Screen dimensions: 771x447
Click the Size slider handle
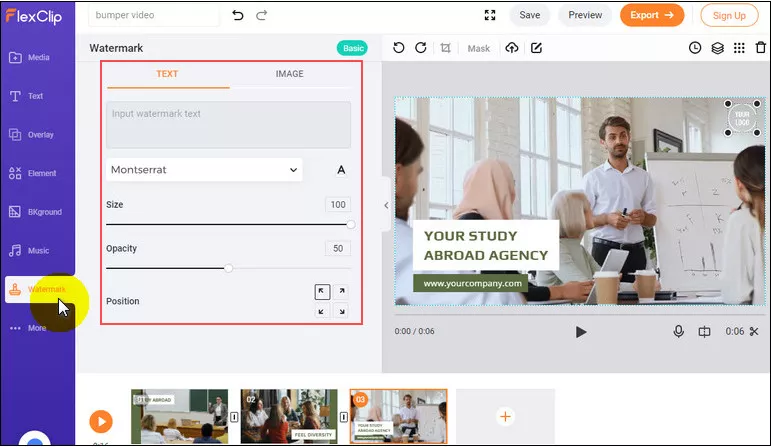point(351,225)
